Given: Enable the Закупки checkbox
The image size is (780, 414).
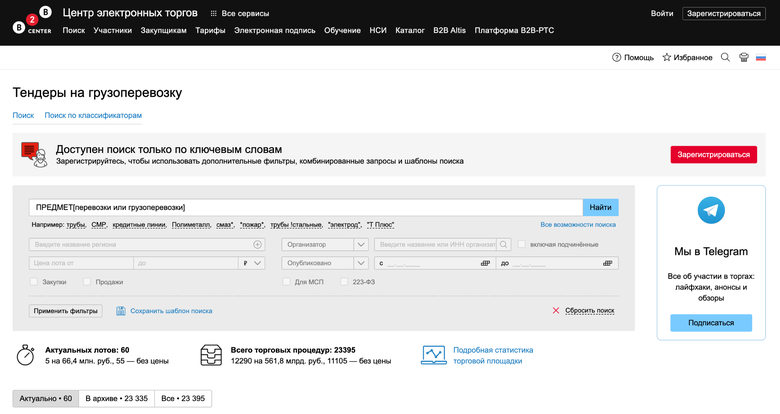Looking at the screenshot, I should pos(35,282).
